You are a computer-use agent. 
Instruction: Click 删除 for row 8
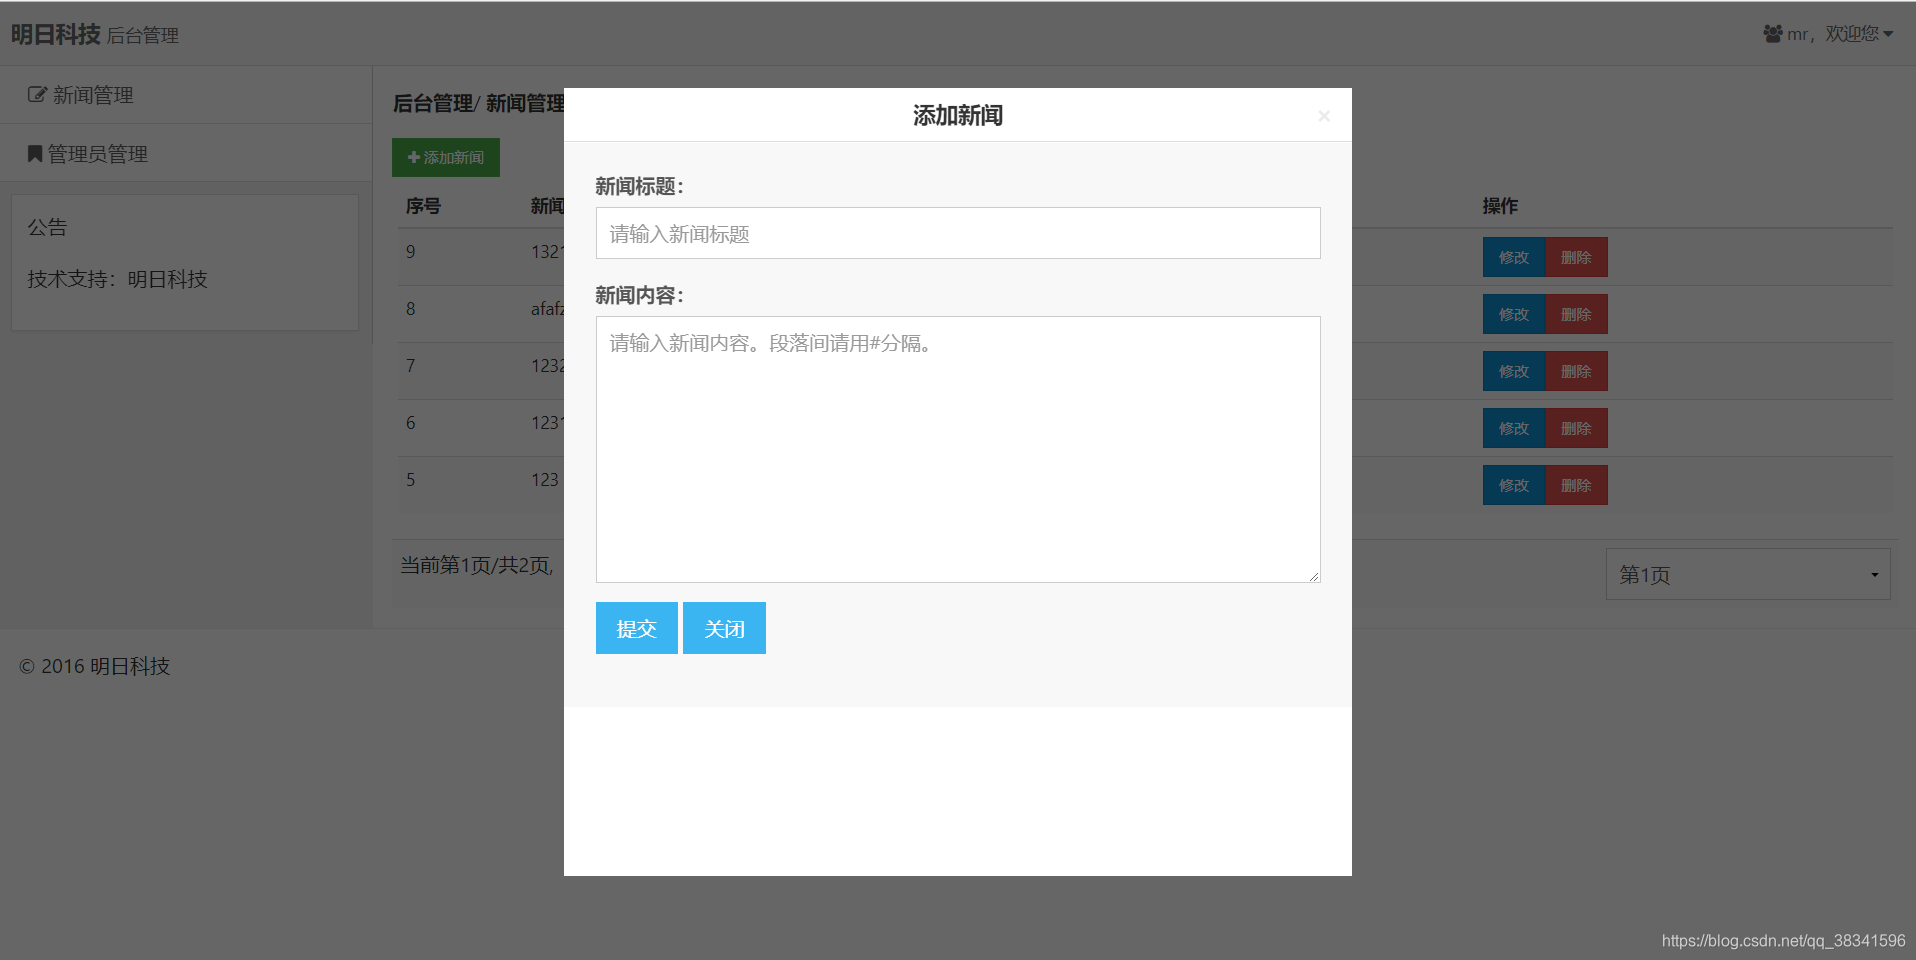point(1577,314)
